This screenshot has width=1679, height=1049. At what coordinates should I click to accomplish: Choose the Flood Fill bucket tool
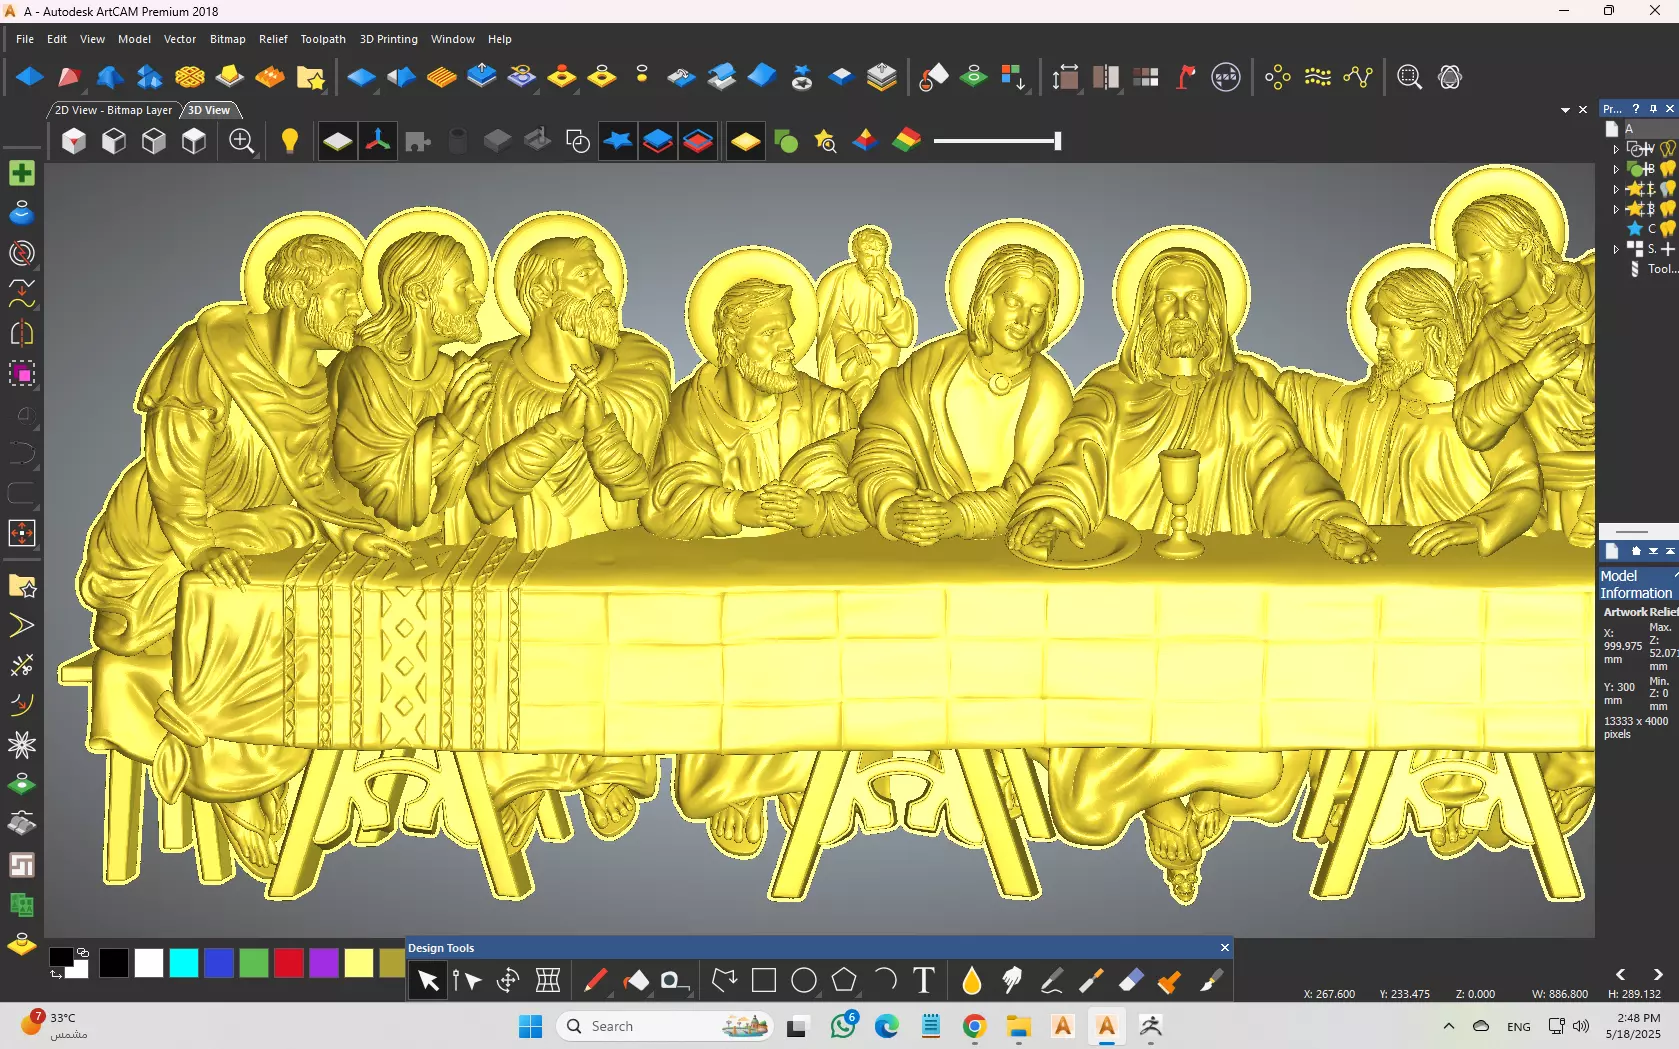point(635,981)
